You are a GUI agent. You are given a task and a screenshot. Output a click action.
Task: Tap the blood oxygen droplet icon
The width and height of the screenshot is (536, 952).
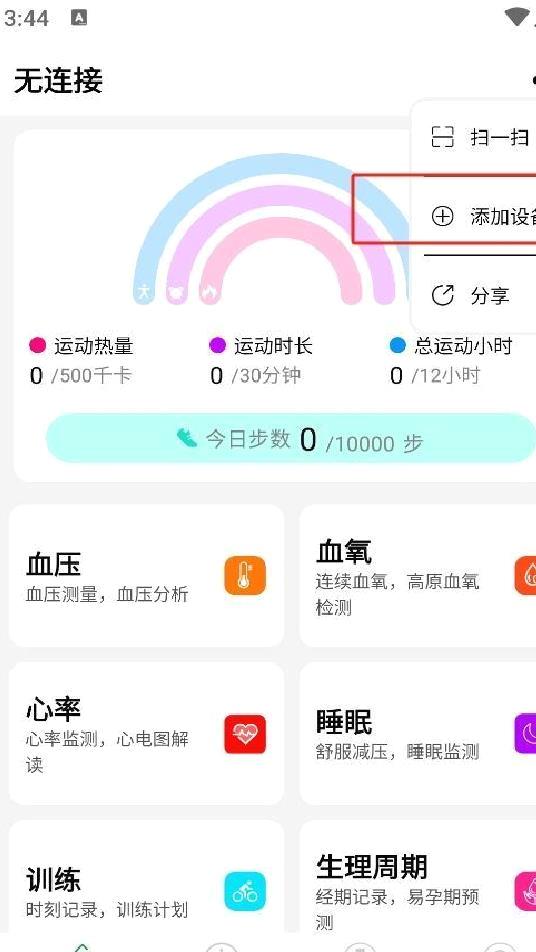point(526,575)
